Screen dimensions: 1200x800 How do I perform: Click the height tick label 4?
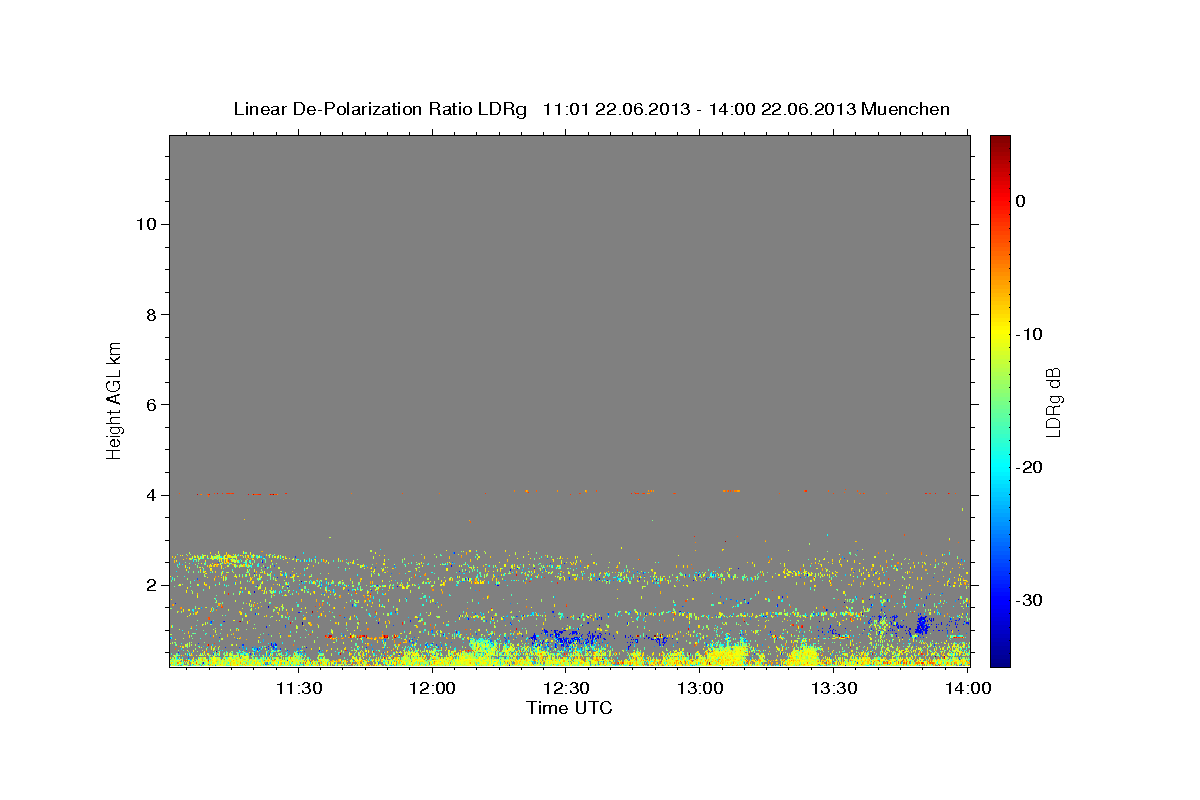151,495
